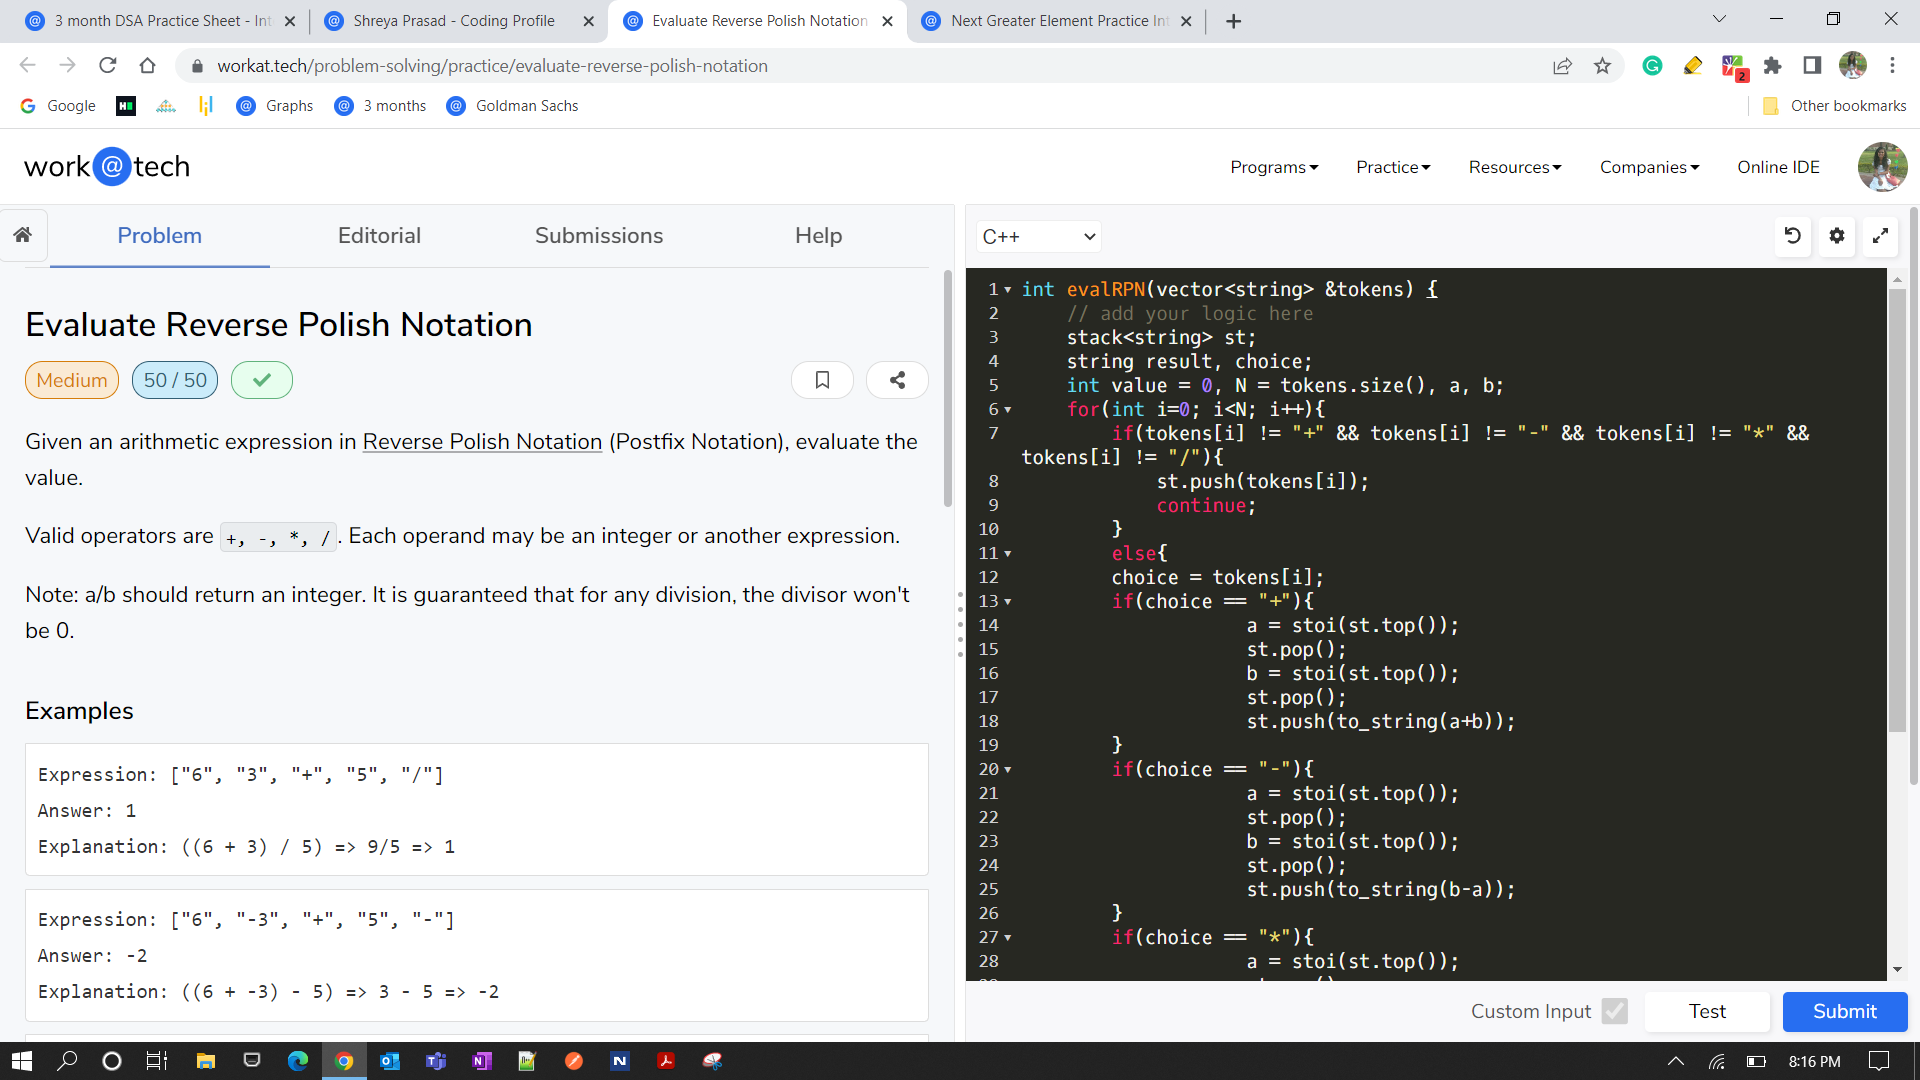Open the 3 months bookmark

(381, 106)
